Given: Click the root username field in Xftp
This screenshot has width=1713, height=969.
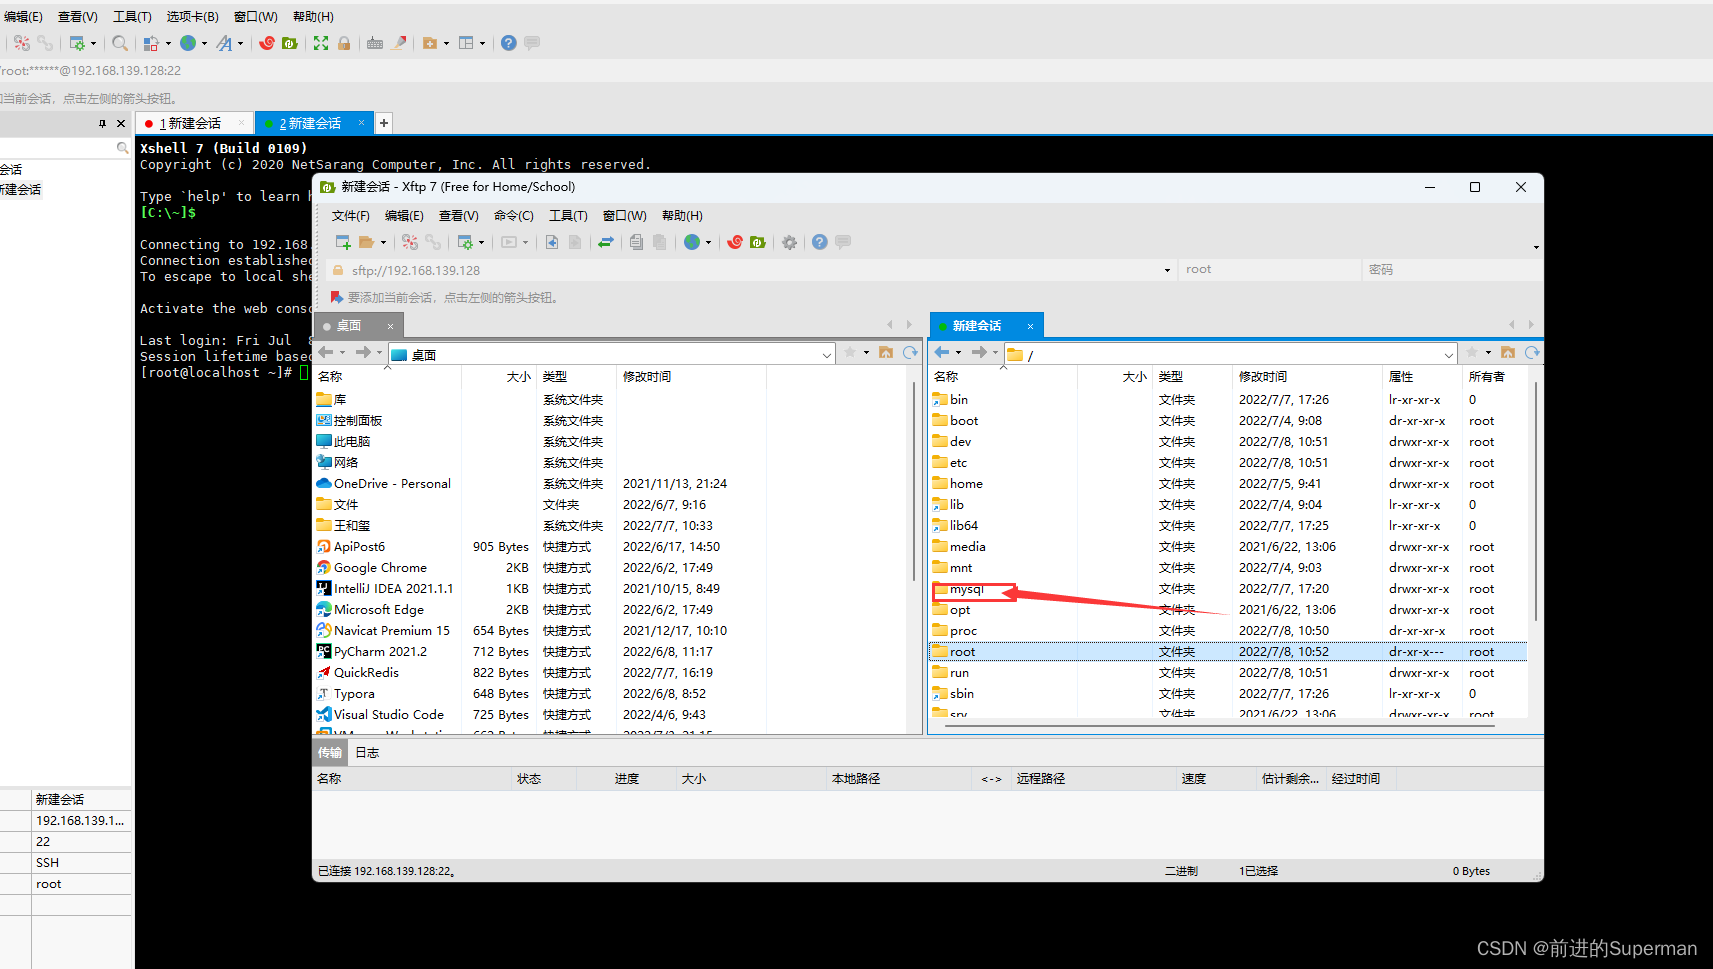Looking at the screenshot, I should coord(1270,270).
